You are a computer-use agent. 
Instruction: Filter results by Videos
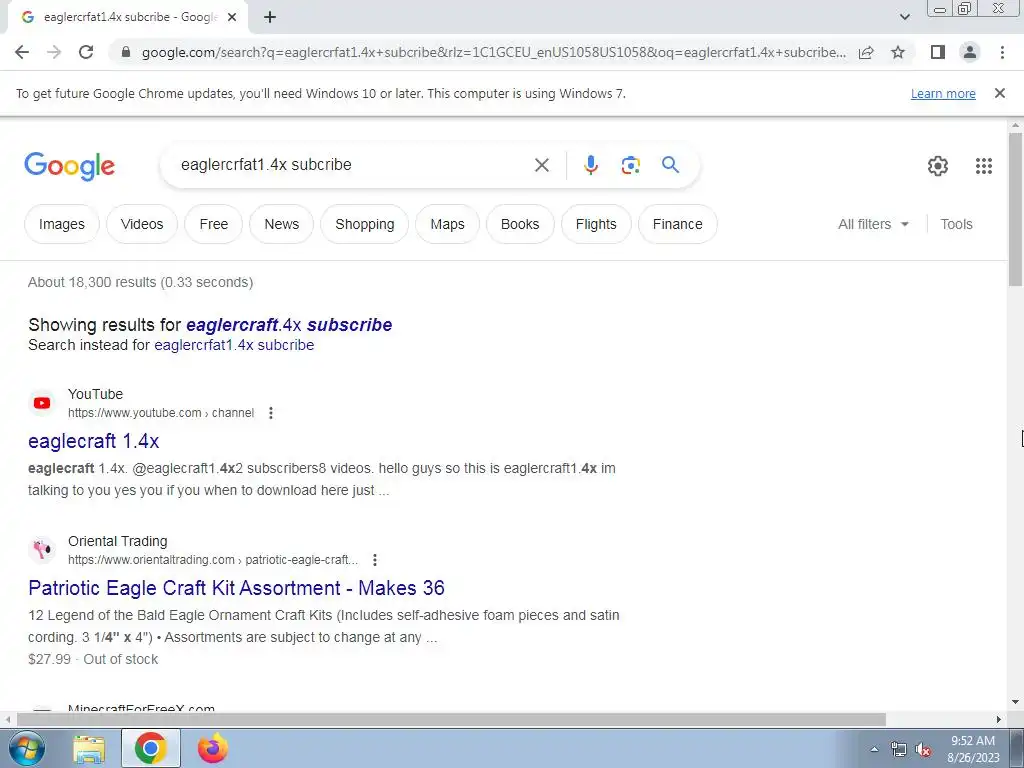point(142,224)
